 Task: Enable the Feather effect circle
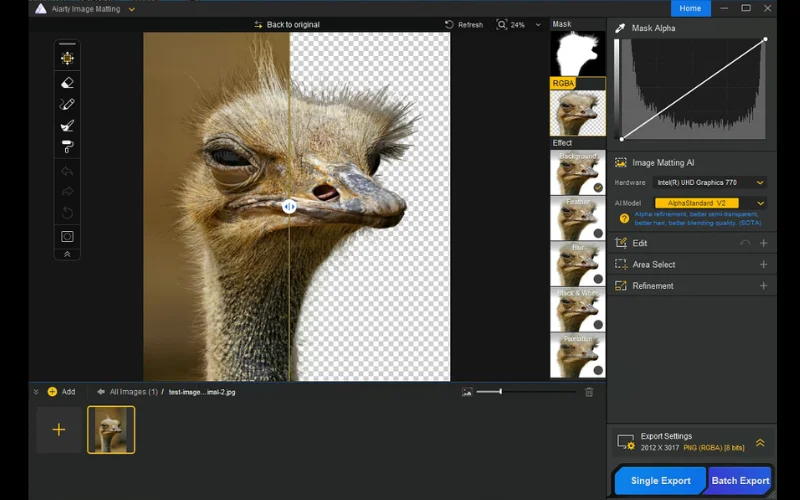(598, 233)
